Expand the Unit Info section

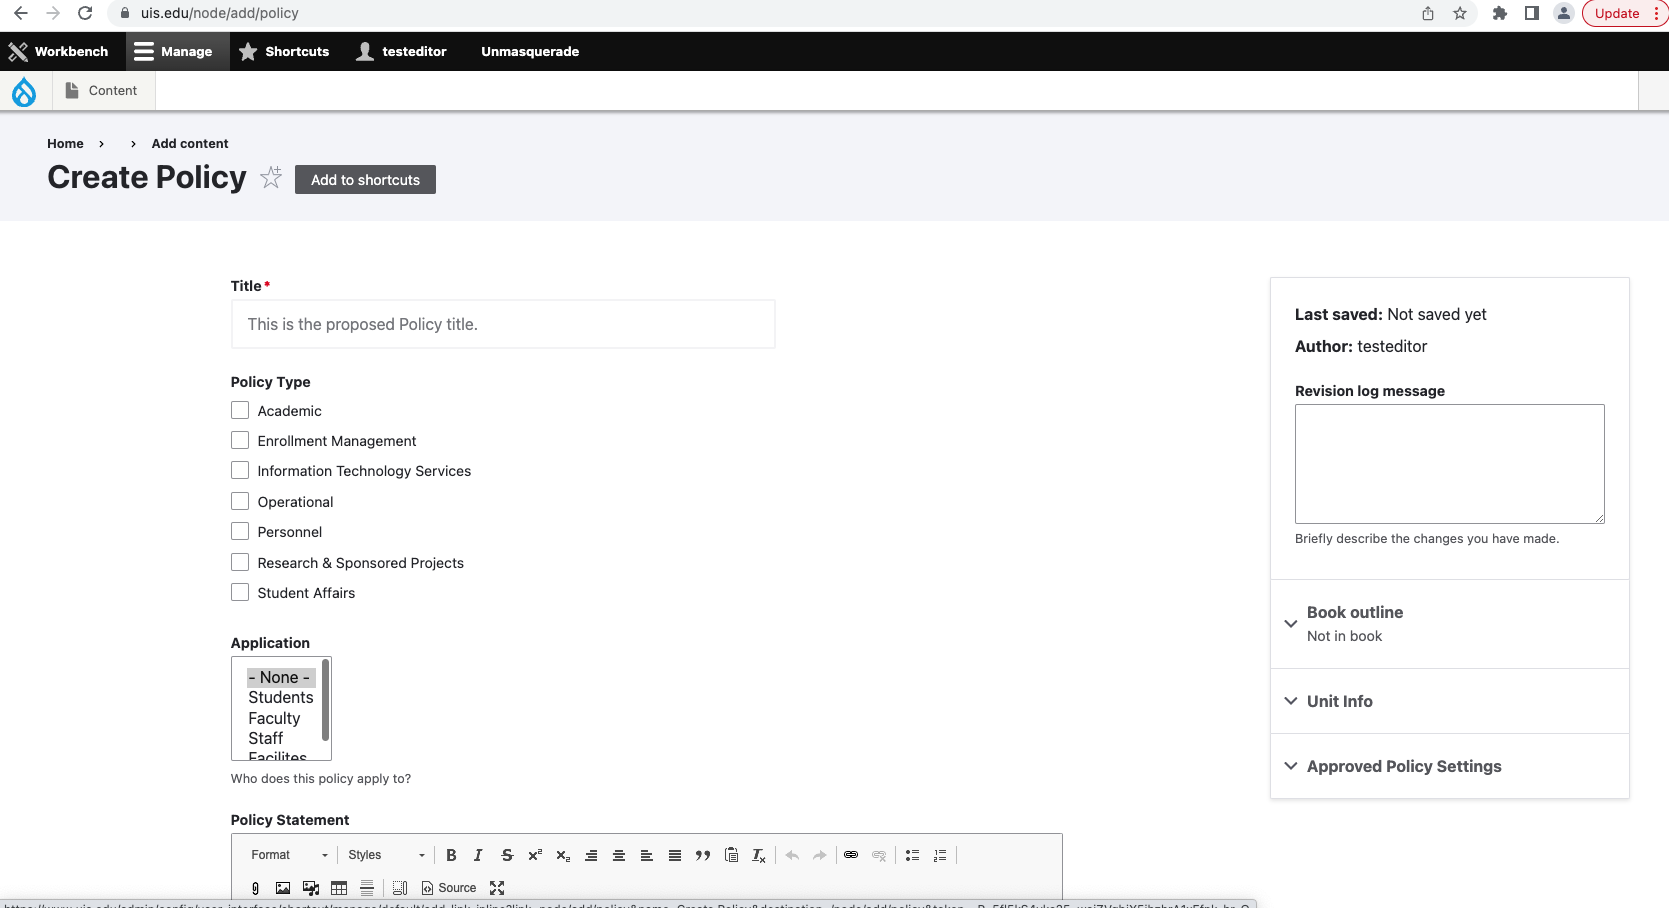pos(1449,701)
